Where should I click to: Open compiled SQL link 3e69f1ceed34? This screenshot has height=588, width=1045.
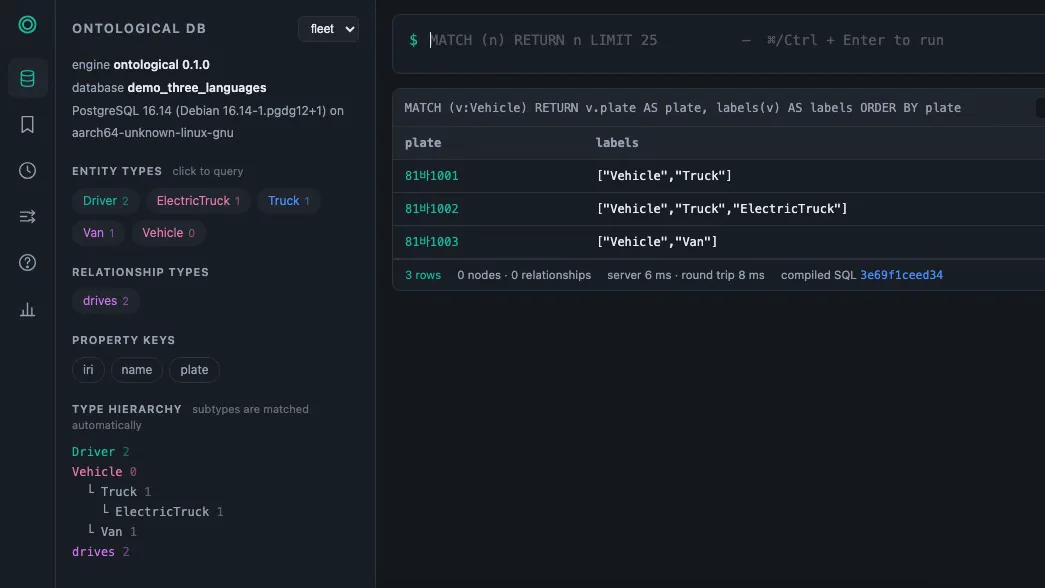click(901, 275)
